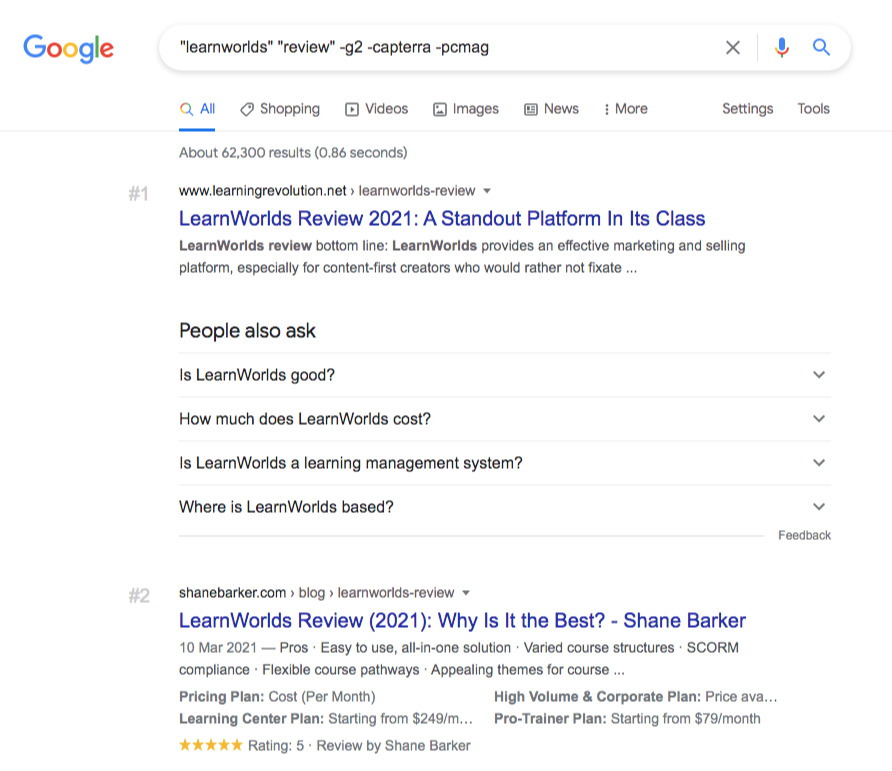
Task: Click the five-star rating in Shane Barker result
Action: (210, 745)
